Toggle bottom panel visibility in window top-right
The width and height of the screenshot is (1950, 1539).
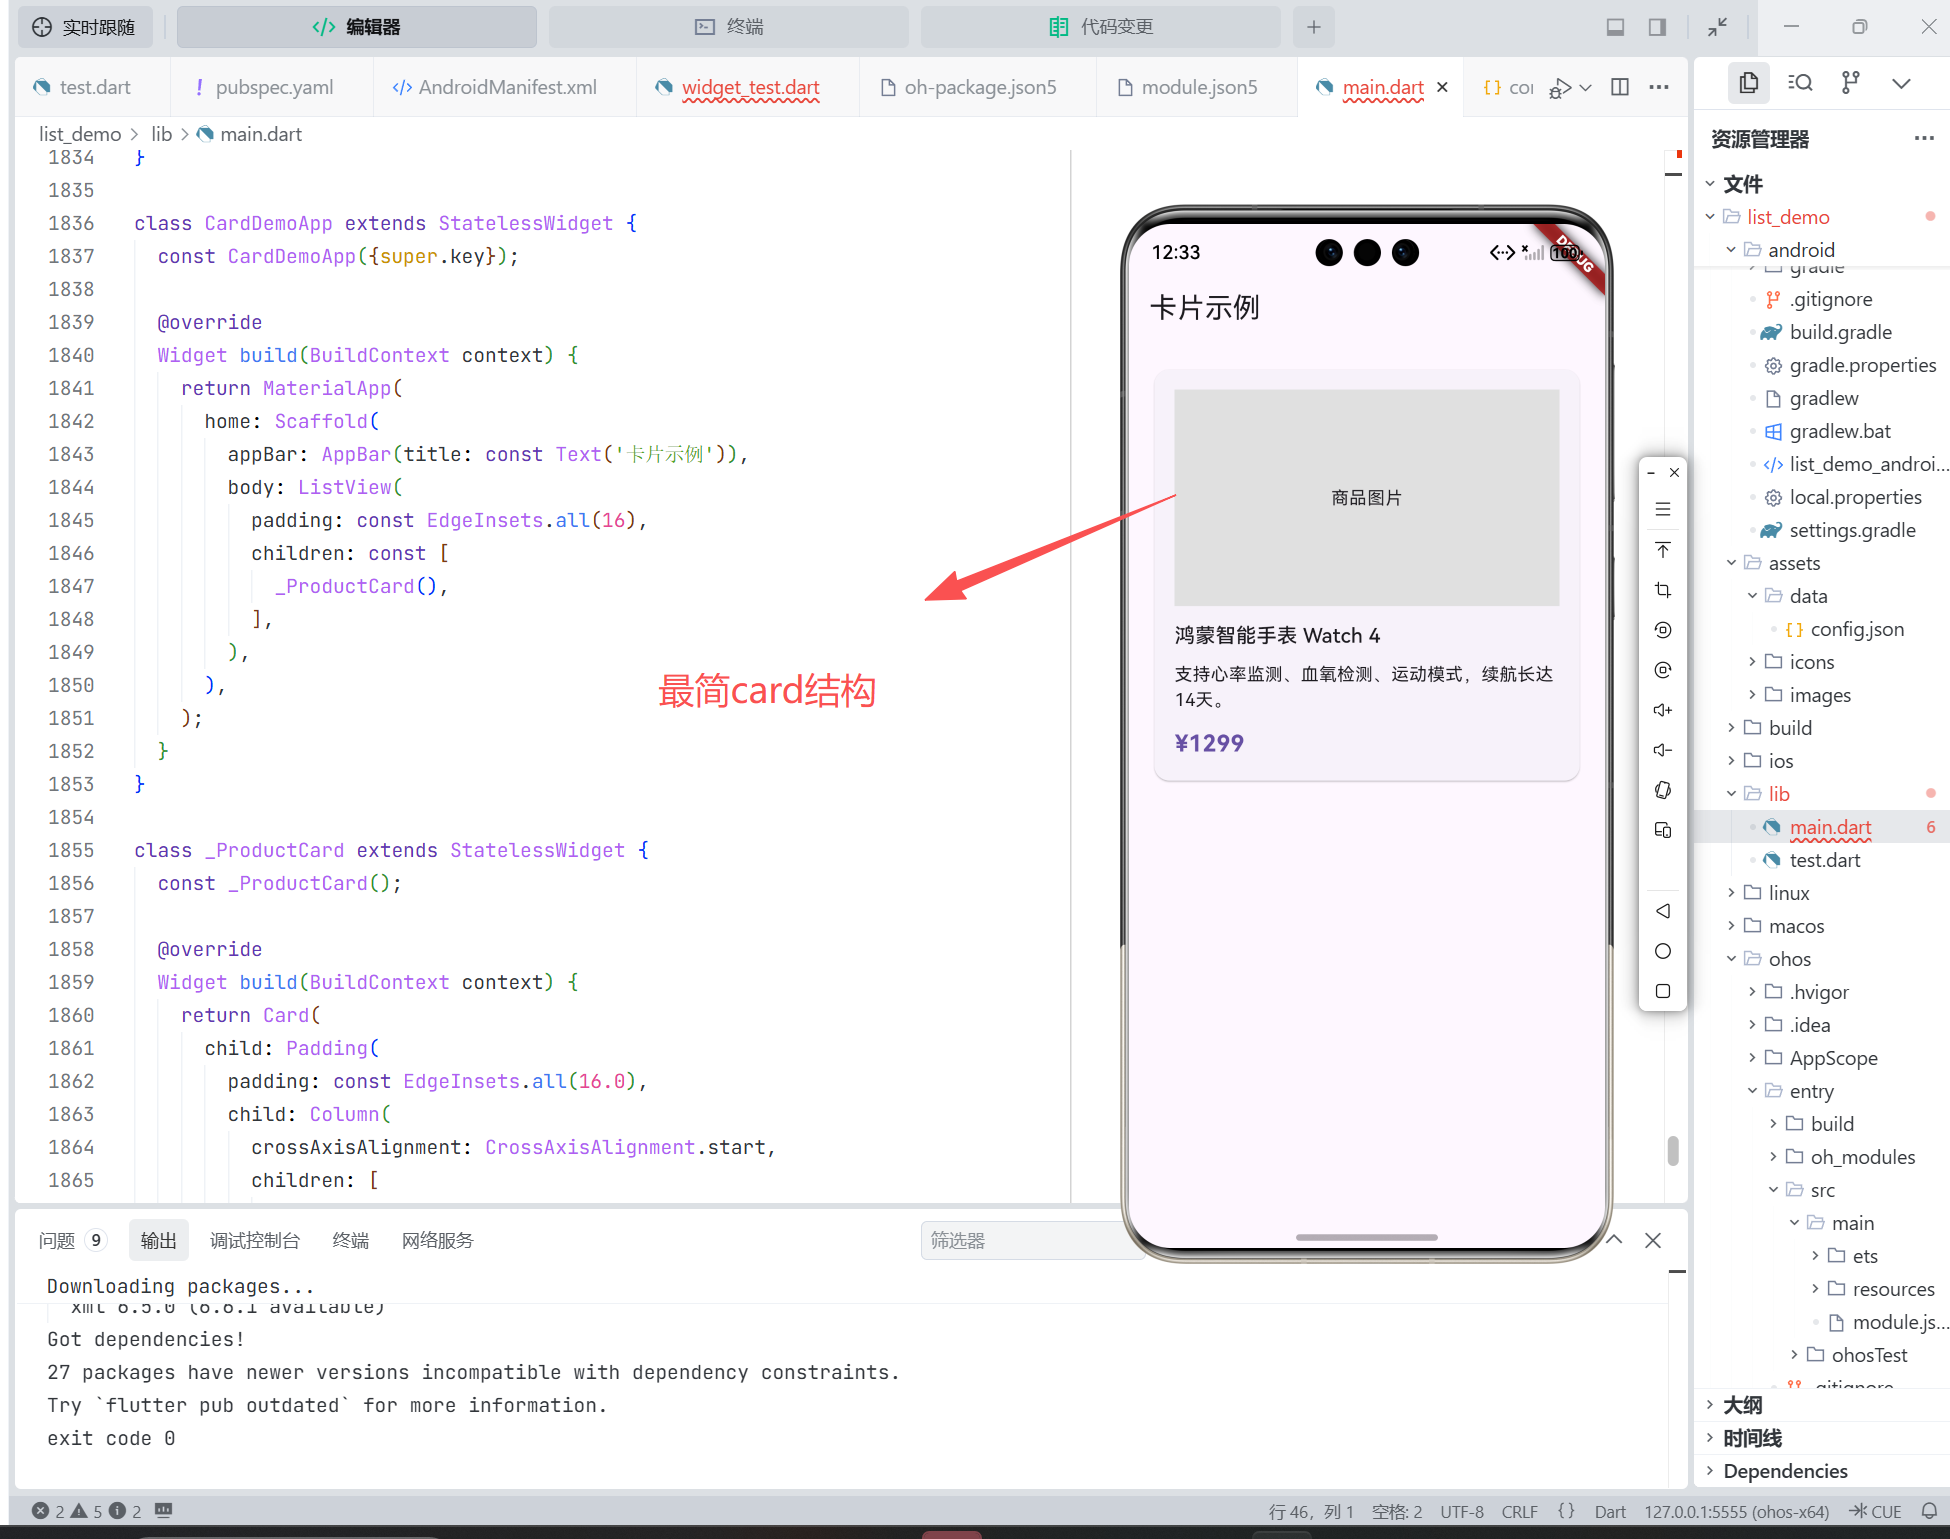[1616, 26]
